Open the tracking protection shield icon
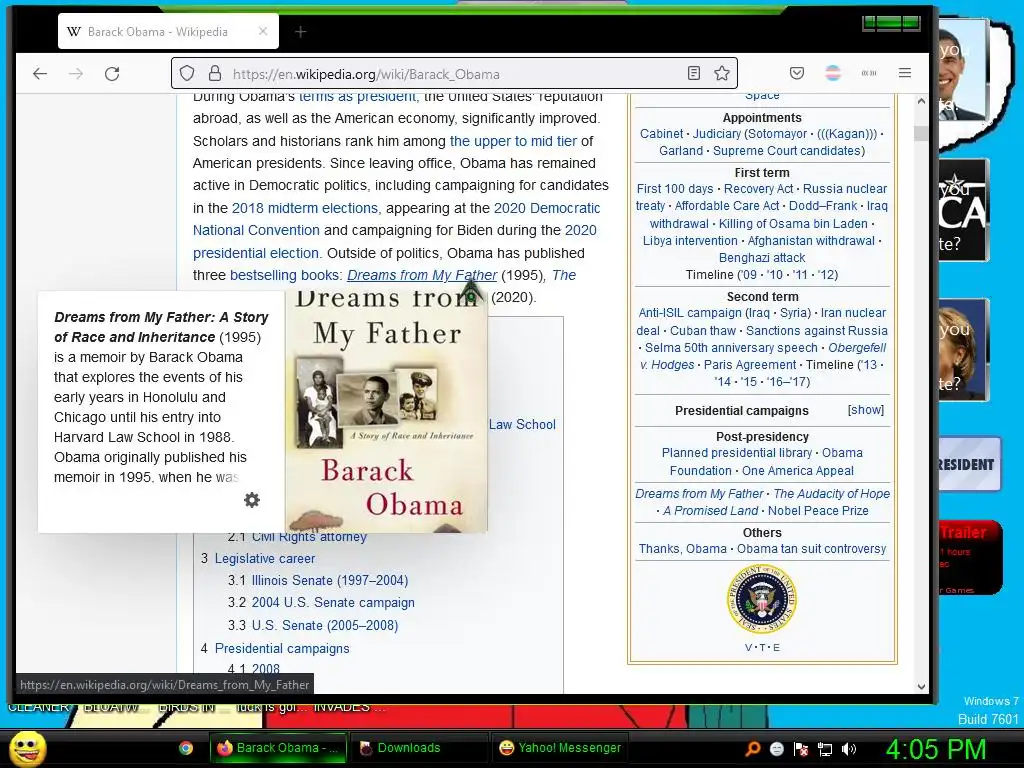Image resolution: width=1024 pixels, height=768 pixels. (x=187, y=73)
